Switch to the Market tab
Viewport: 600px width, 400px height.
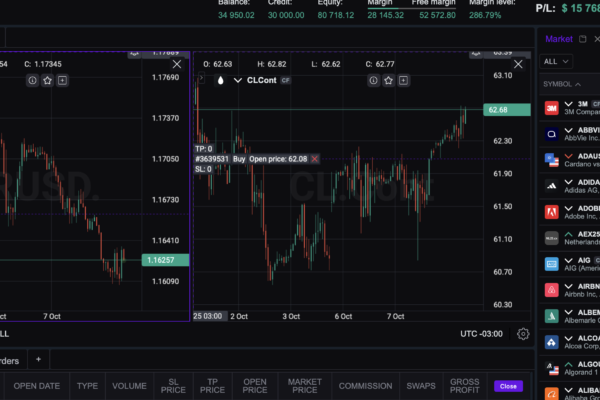[x=559, y=39]
